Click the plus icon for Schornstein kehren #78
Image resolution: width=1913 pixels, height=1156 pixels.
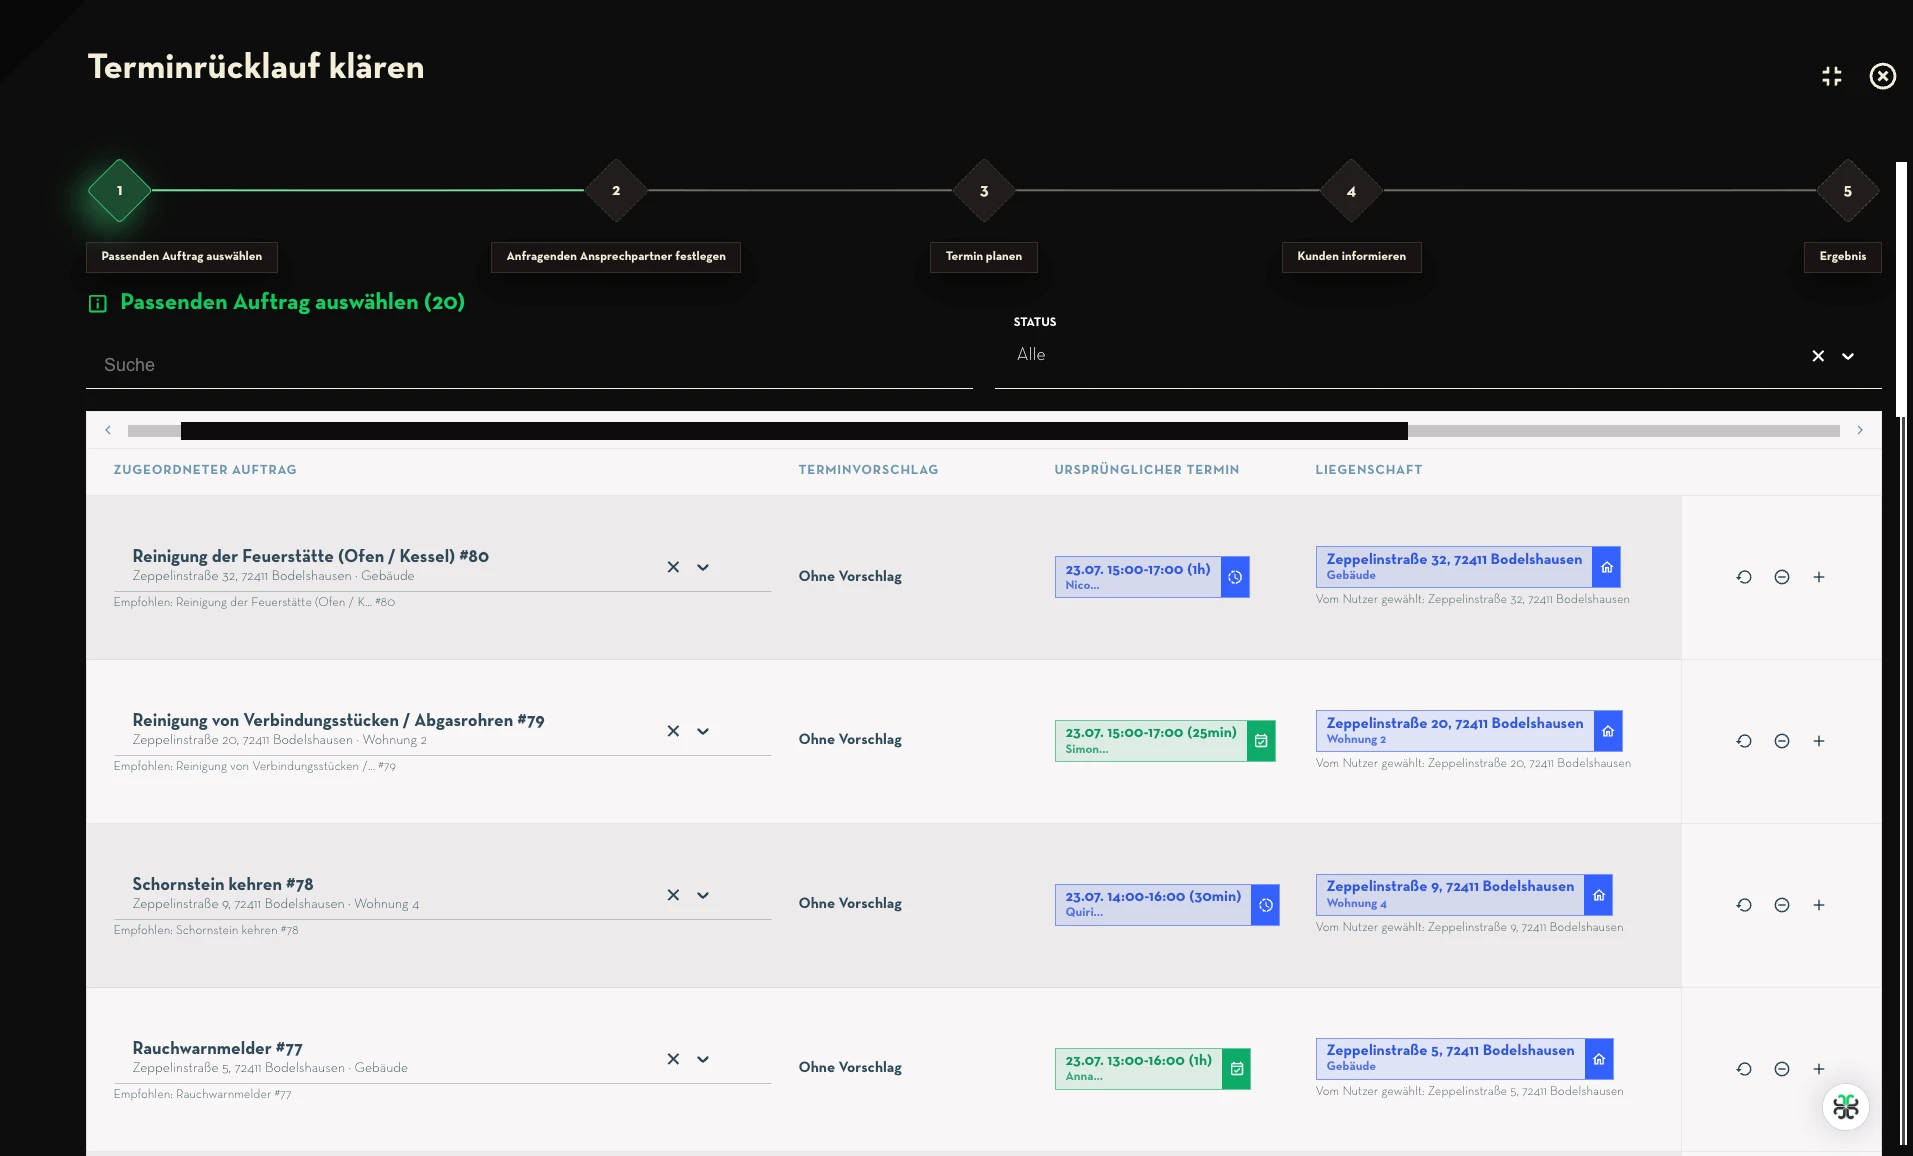(1819, 905)
